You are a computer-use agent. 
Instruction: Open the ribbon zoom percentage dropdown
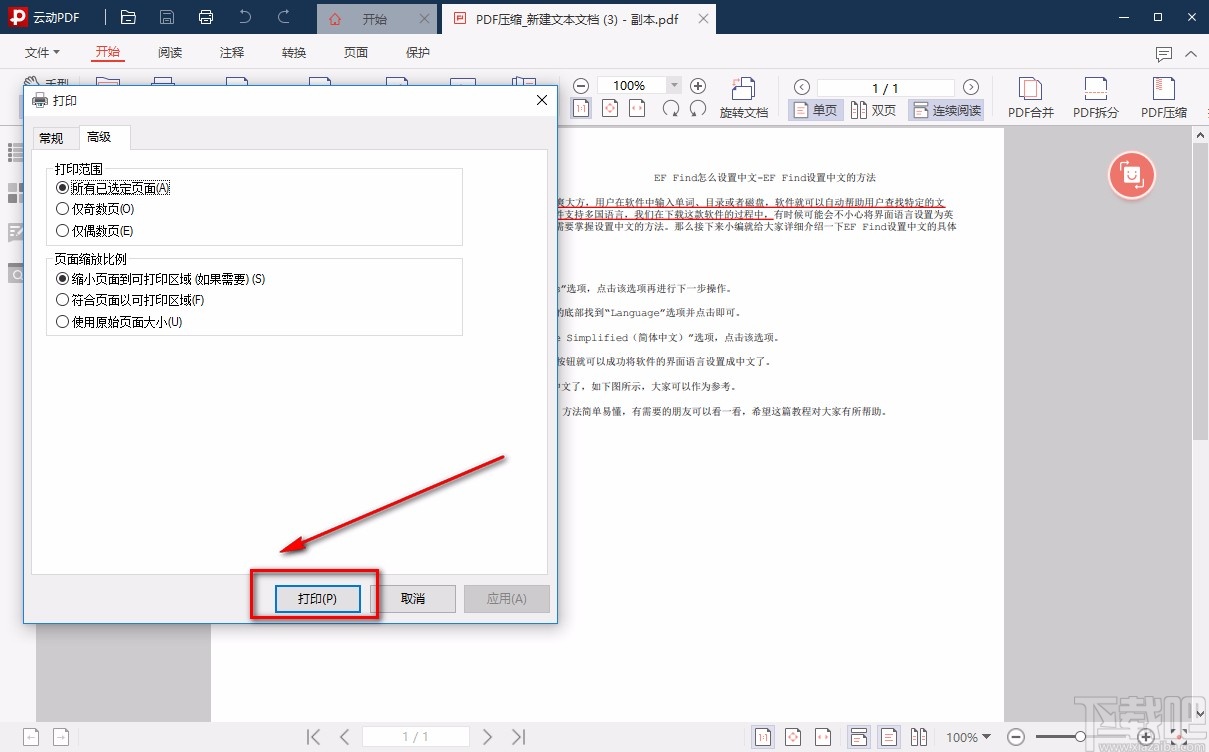pyautogui.click(x=674, y=86)
